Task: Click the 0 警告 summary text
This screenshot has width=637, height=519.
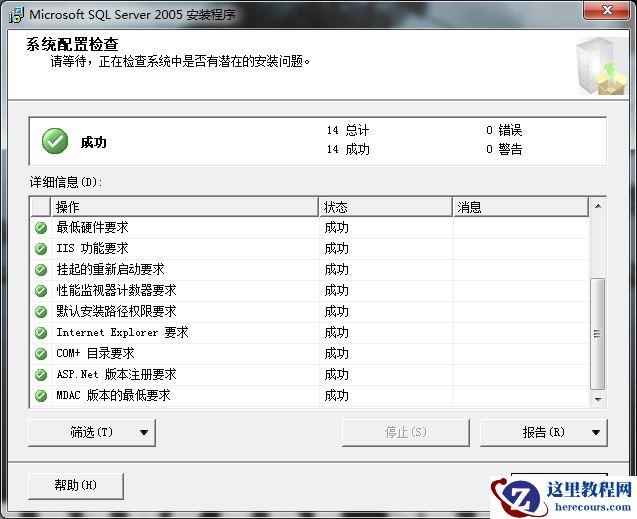Action: click(504, 149)
